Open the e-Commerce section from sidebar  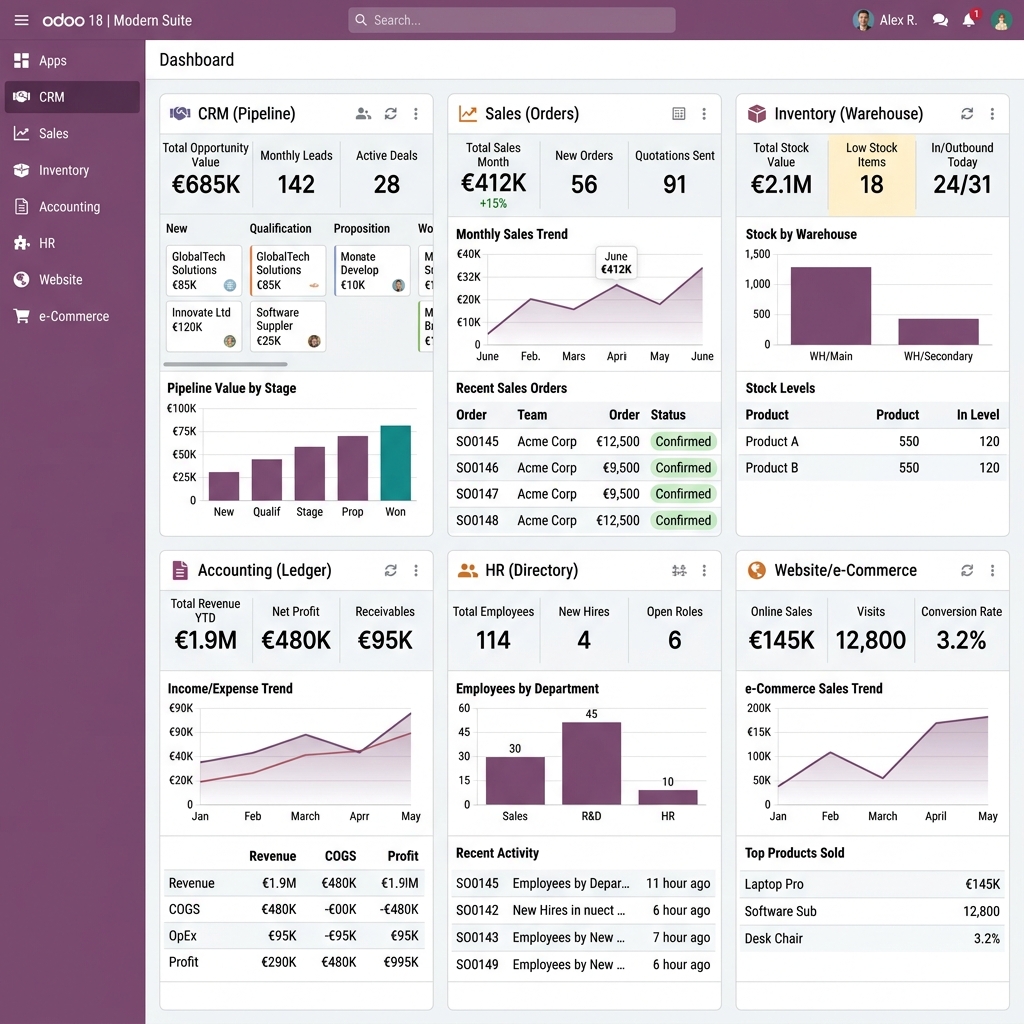click(70, 316)
